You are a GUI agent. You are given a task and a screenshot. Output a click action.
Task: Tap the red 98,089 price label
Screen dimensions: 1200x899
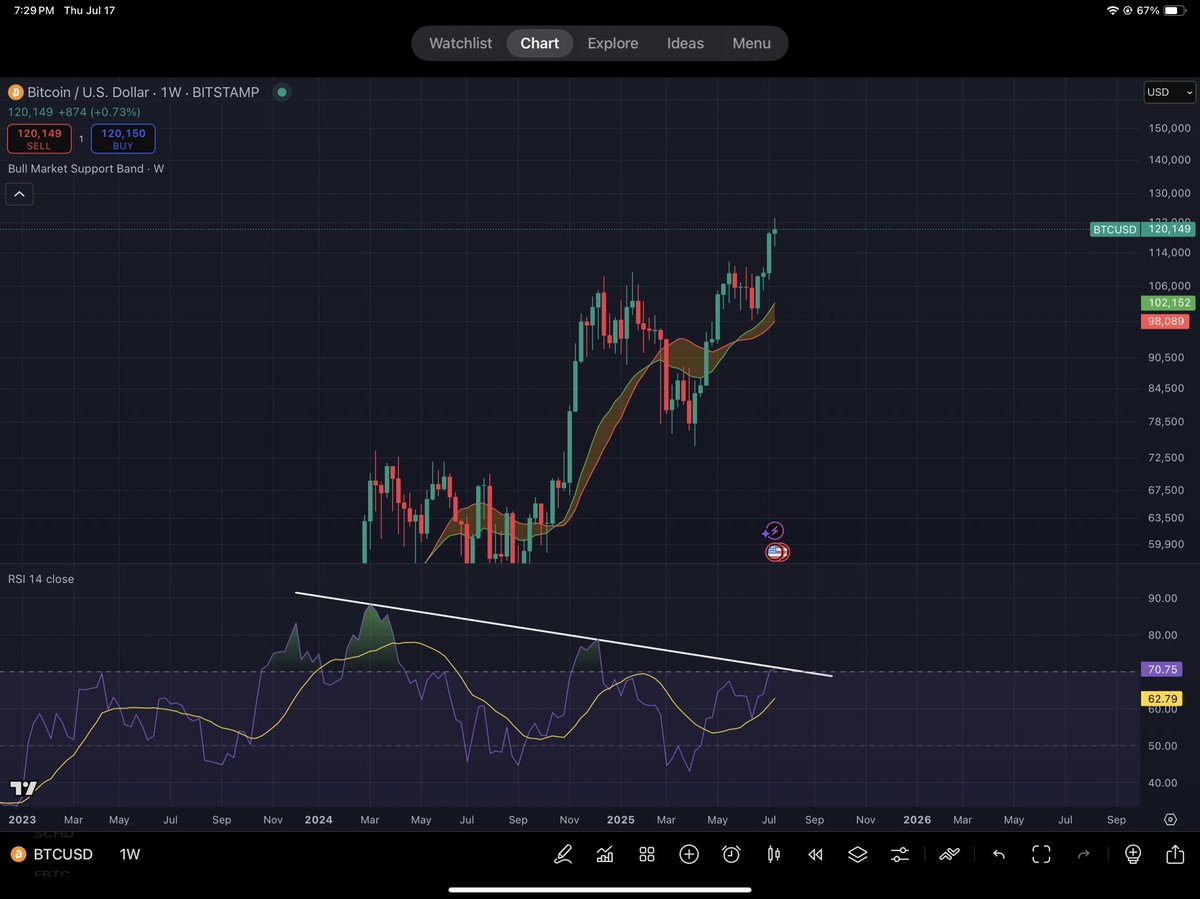1167,321
